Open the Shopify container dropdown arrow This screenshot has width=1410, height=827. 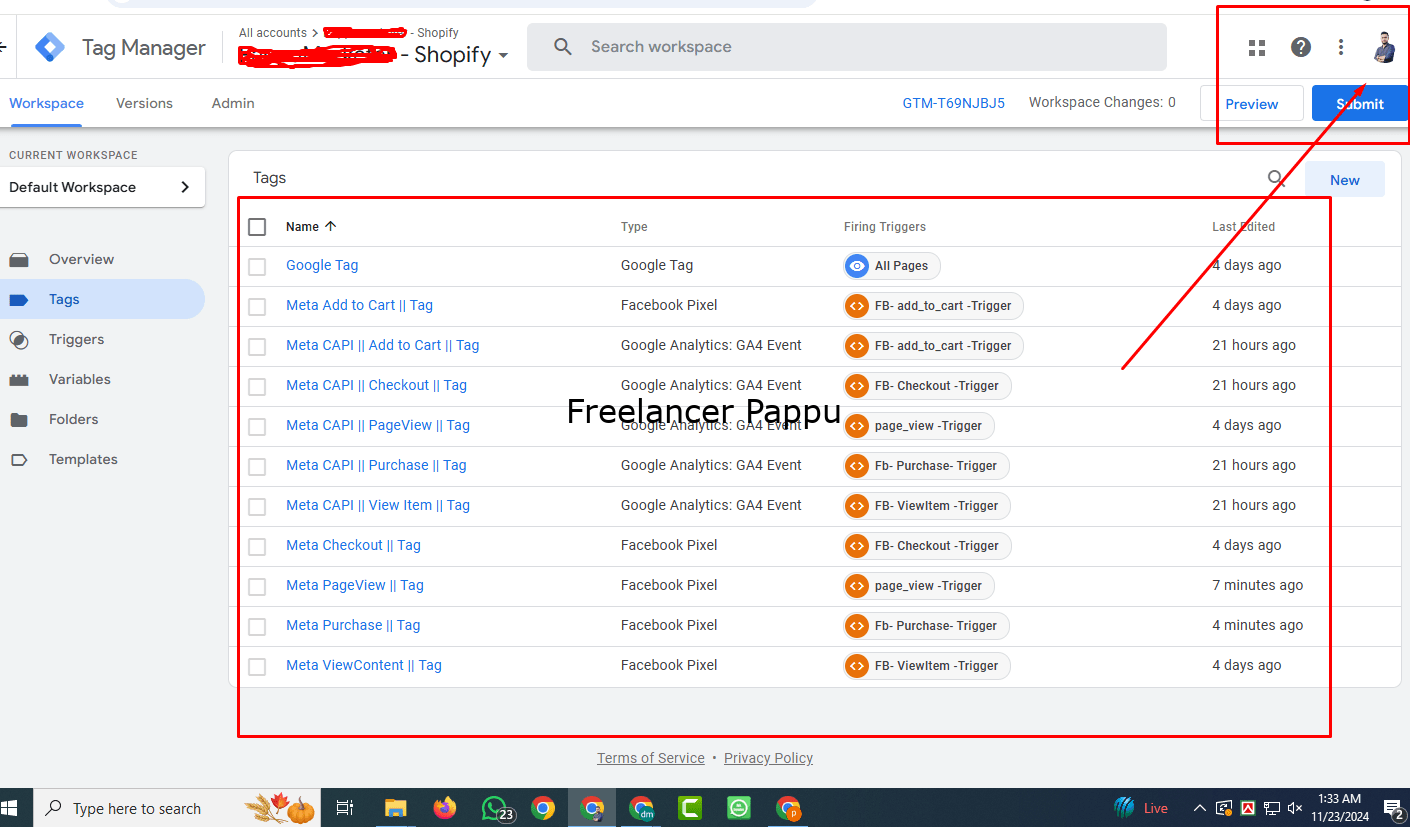(x=503, y=55)
